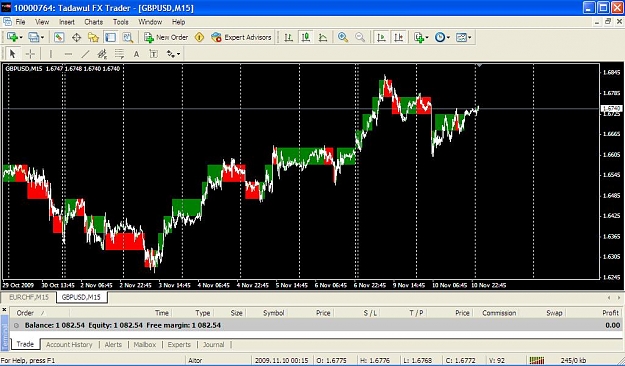Viewport: 625px width, 366px height.
Task: Switch to the Account History tab
Action: click(x=69, y=344)
